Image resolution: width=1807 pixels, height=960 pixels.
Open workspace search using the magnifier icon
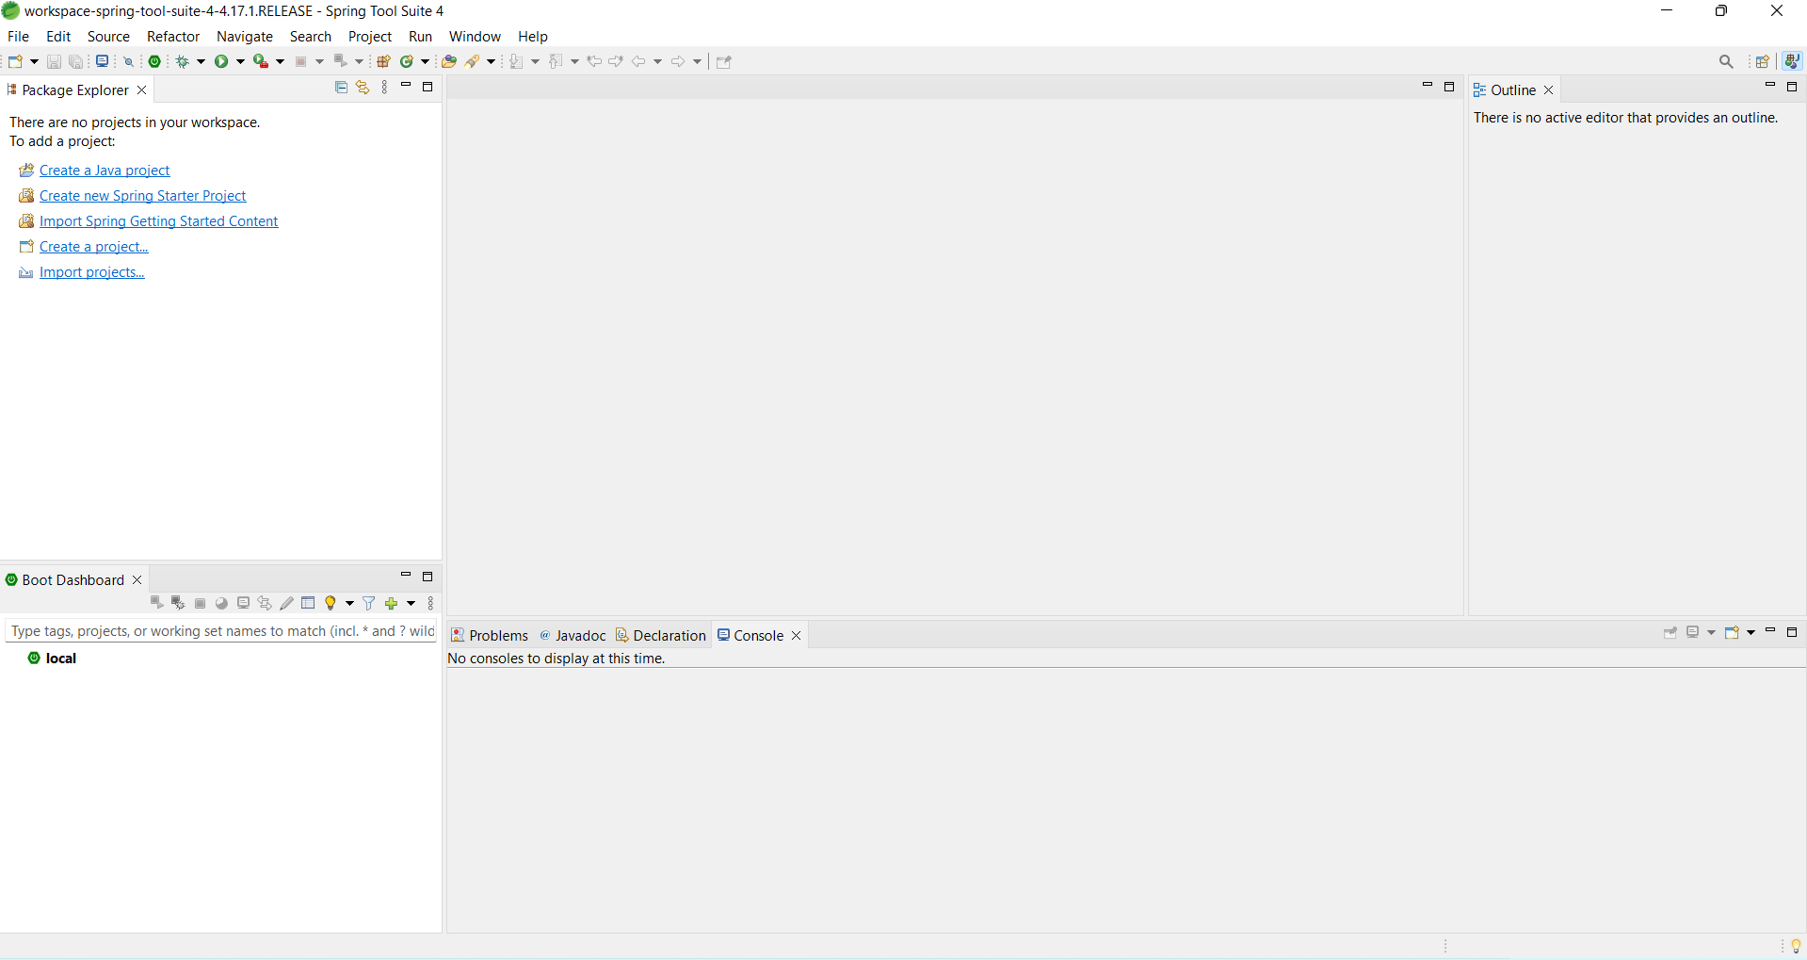1727,61
